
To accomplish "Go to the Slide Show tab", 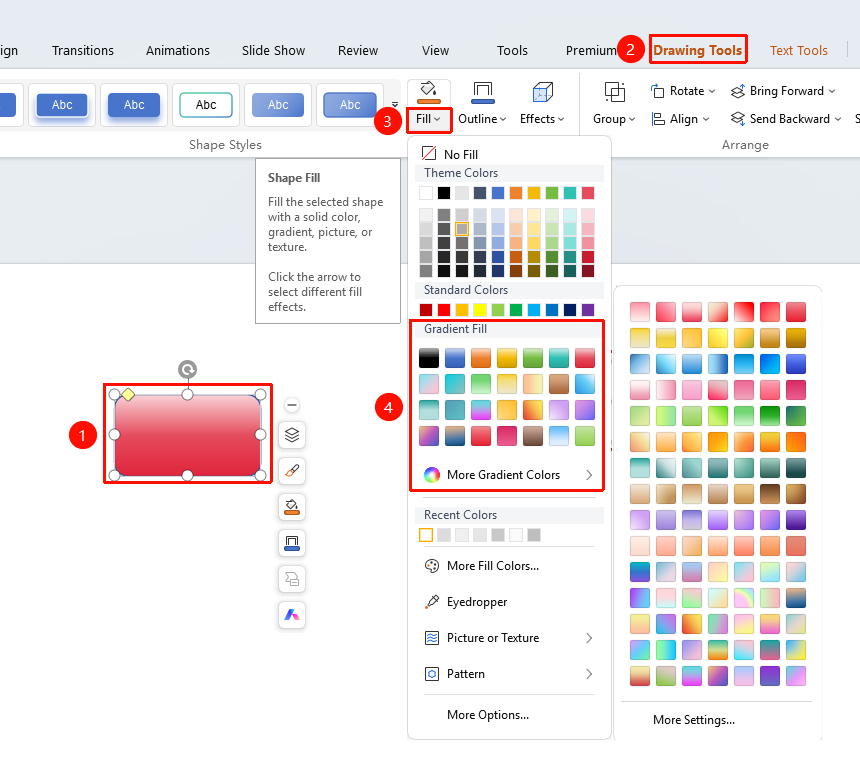I will pyautogui.click(x=273, y=50).
